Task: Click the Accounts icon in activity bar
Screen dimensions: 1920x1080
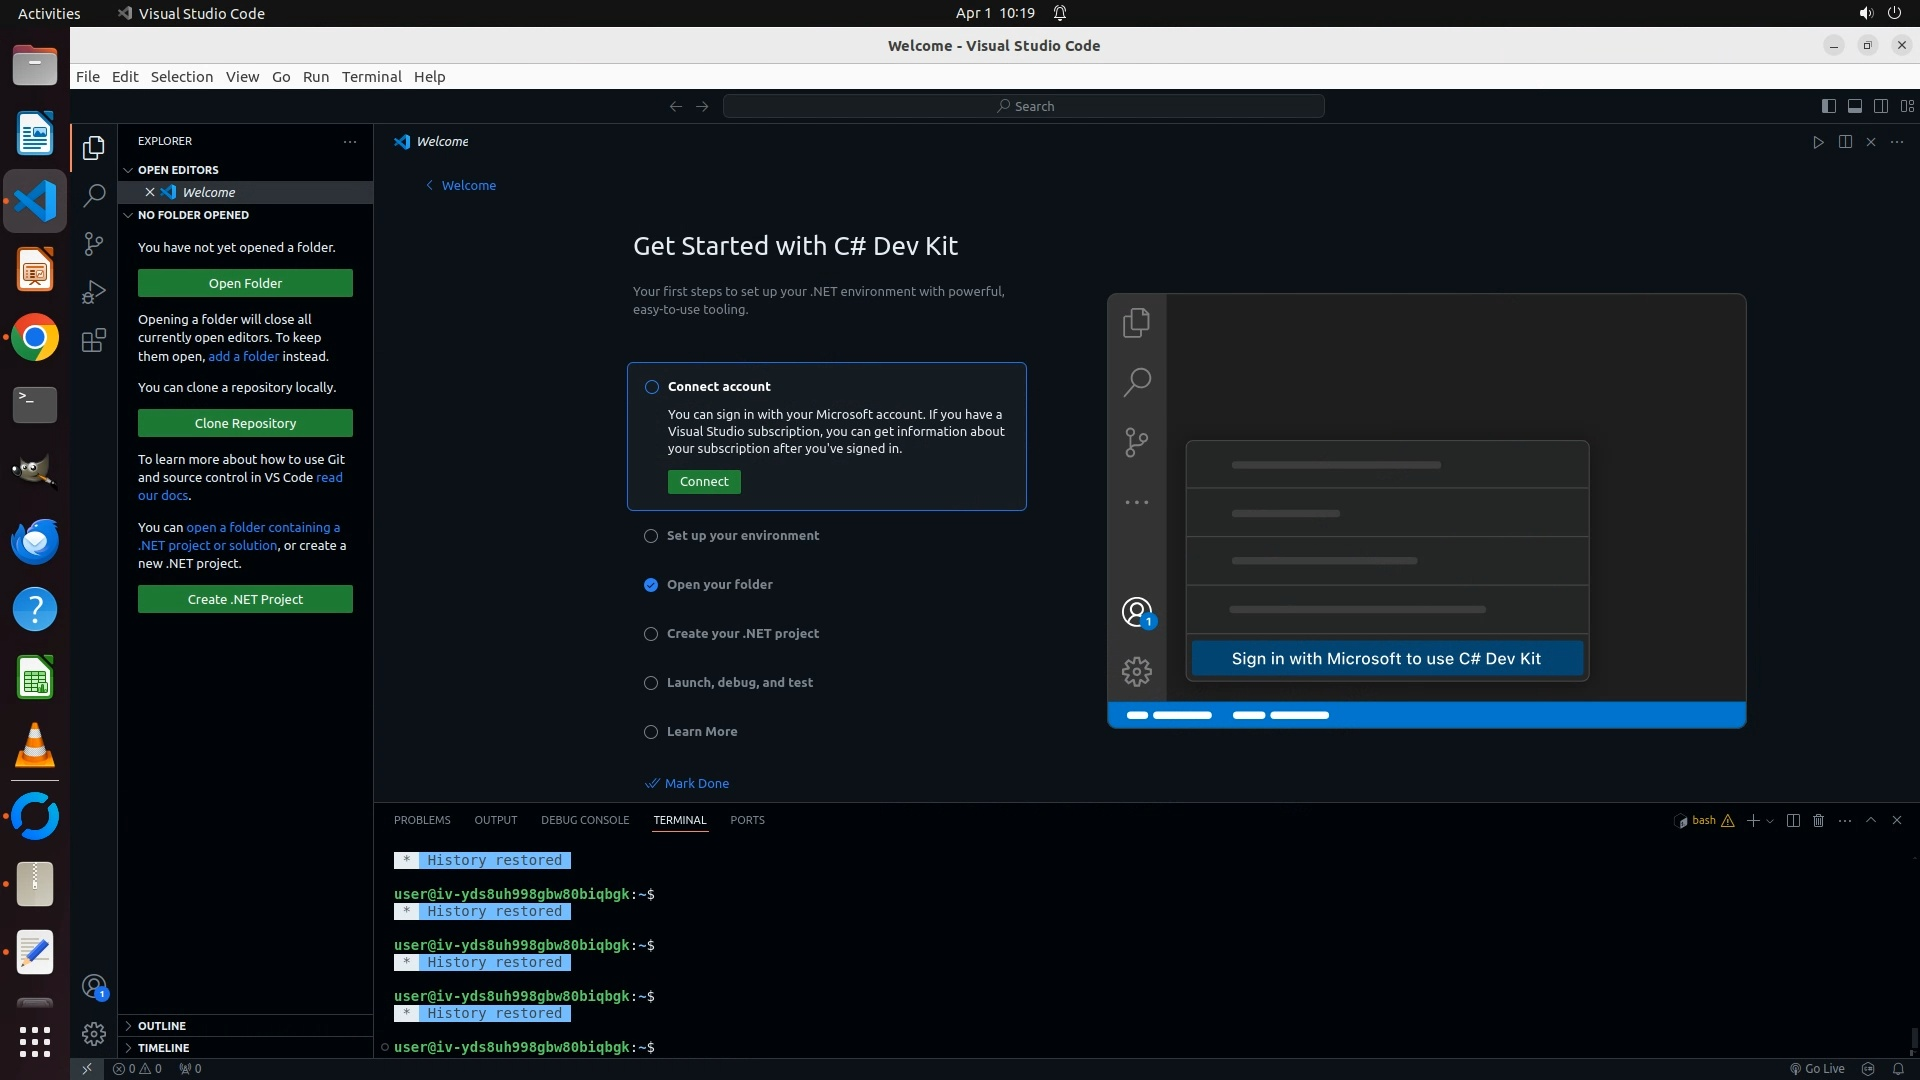Action: pyautogui.click(x=94, y=988)
